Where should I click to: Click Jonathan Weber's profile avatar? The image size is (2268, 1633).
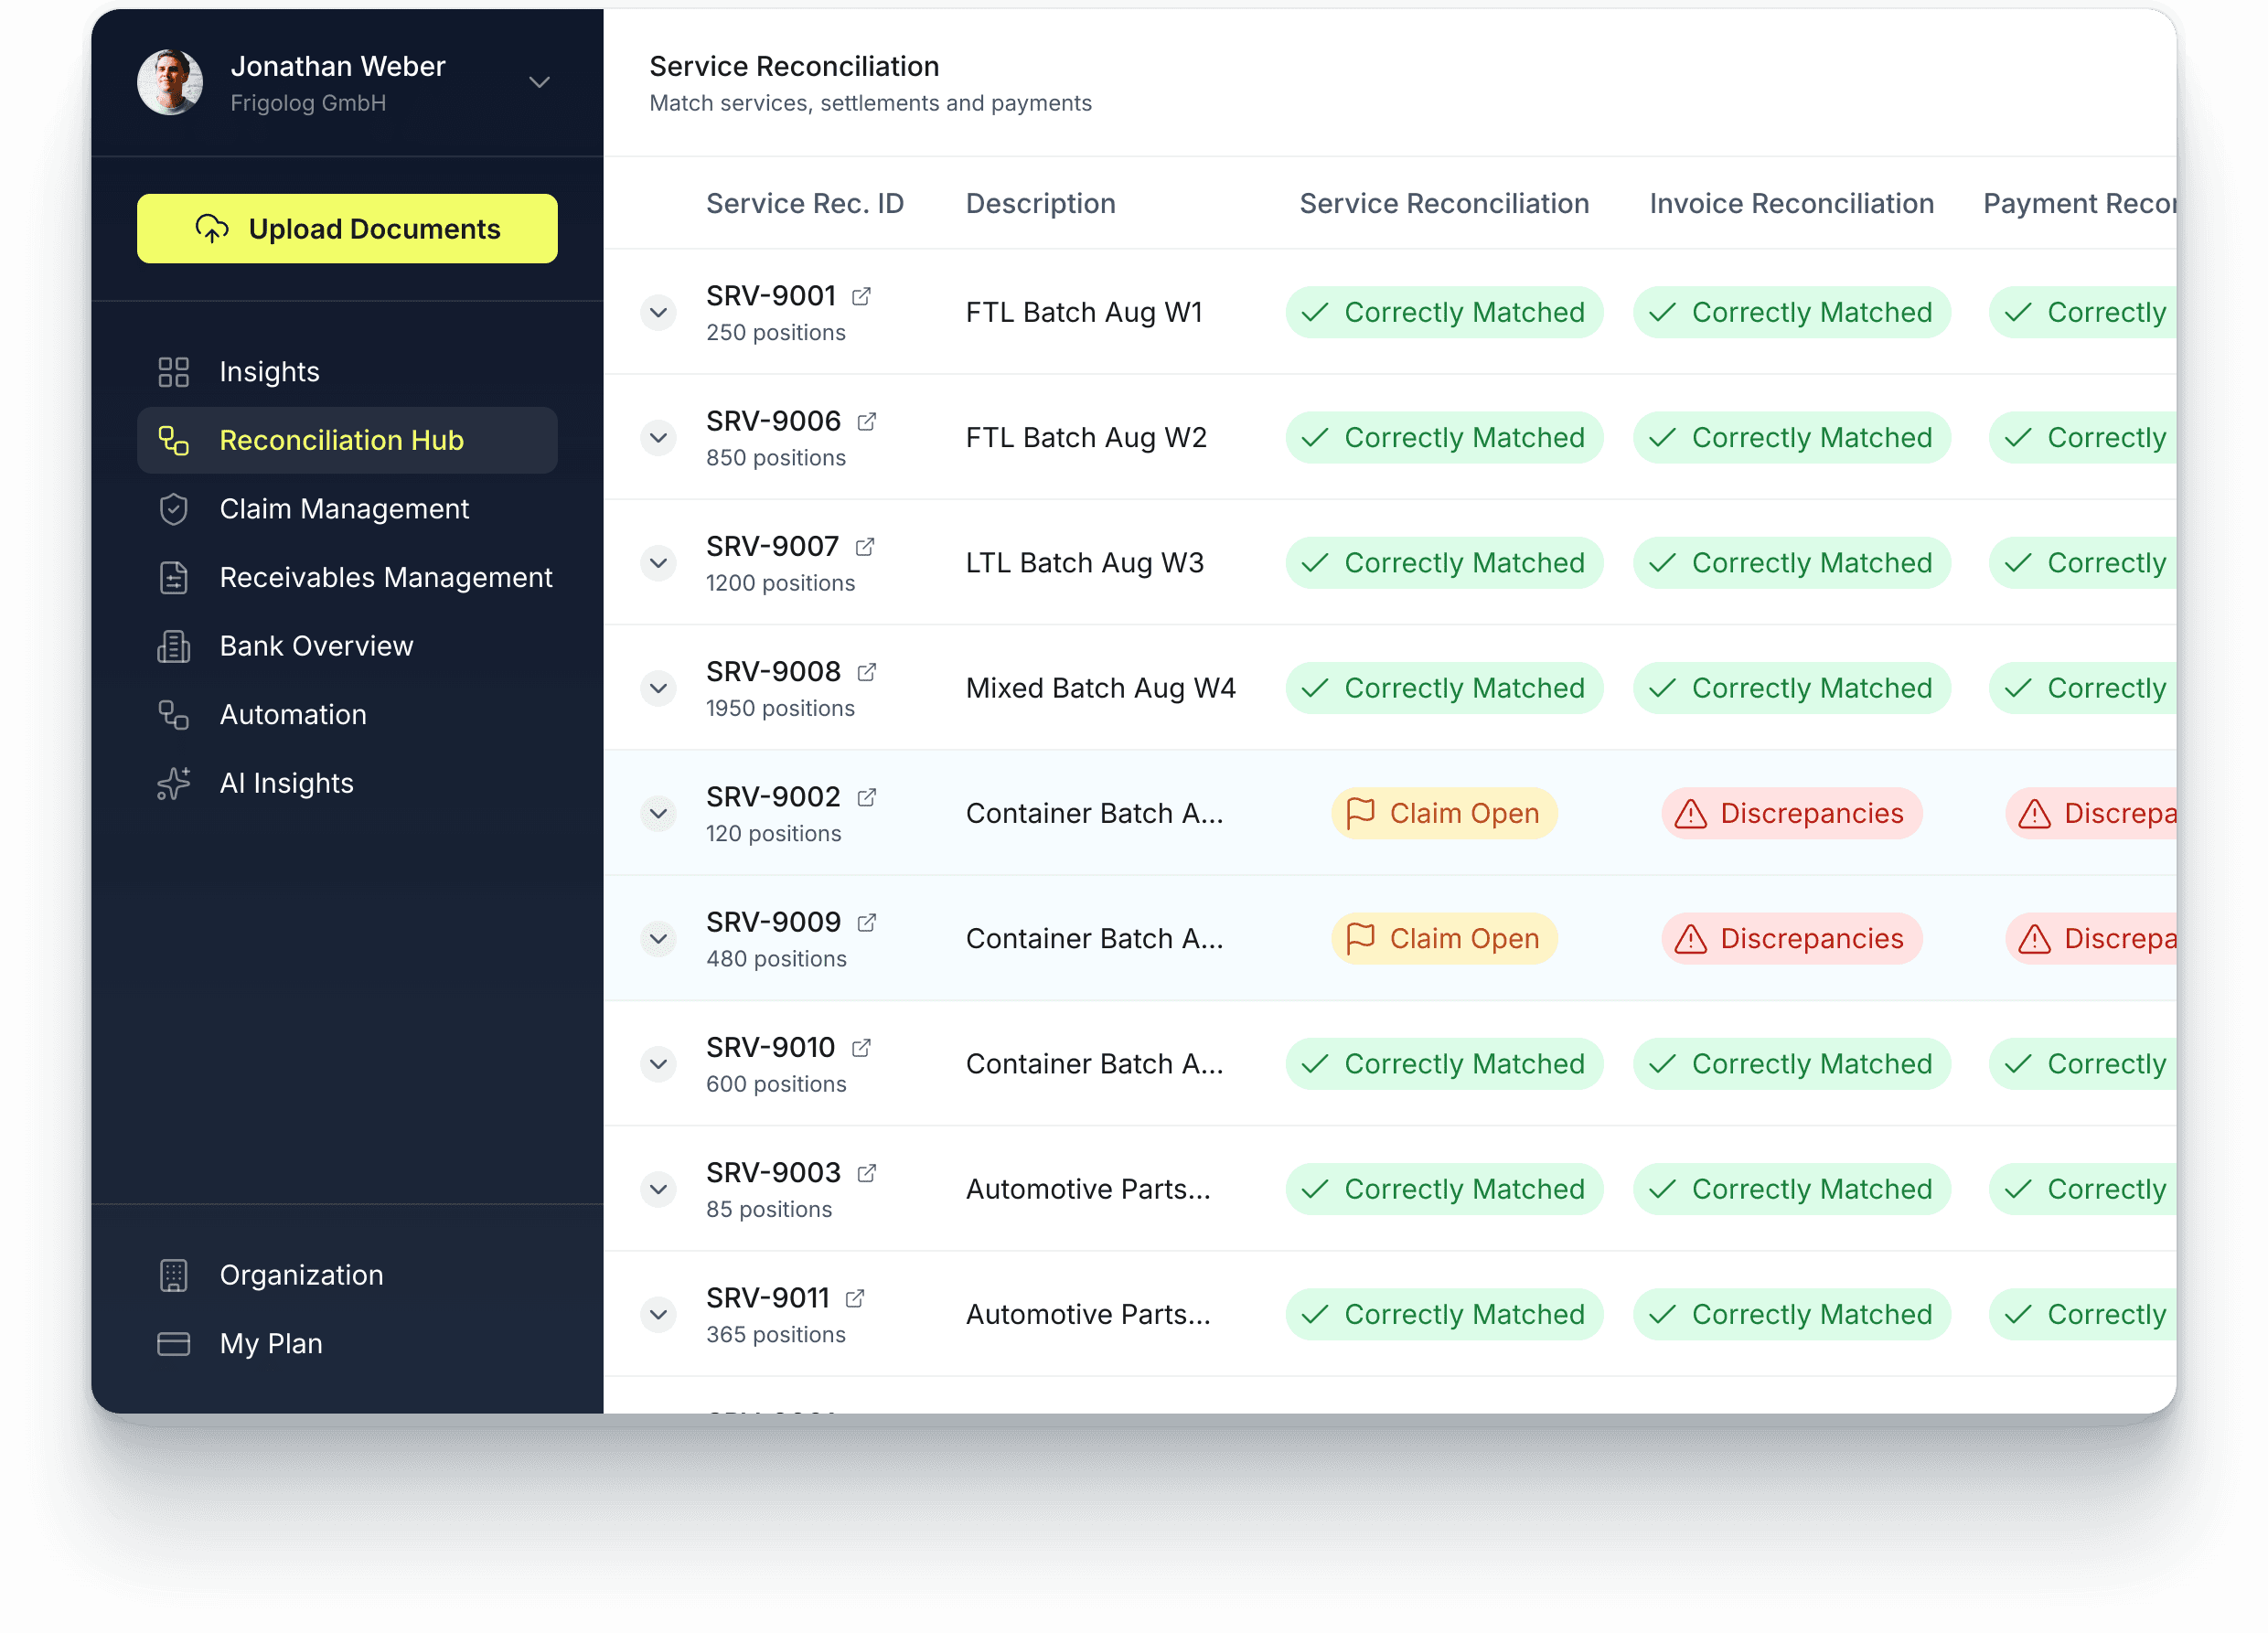[x=170, y=82]
